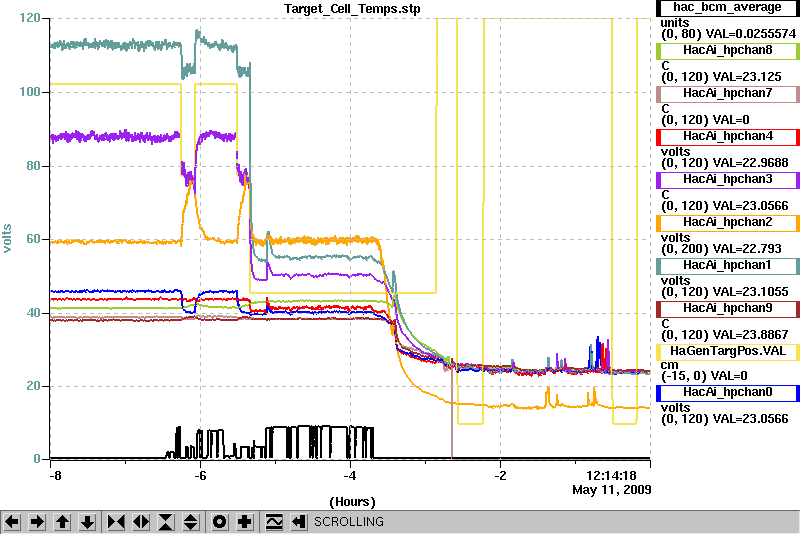Pan the plot right with the right arrow
800x534 pixels.
(37, 522)
